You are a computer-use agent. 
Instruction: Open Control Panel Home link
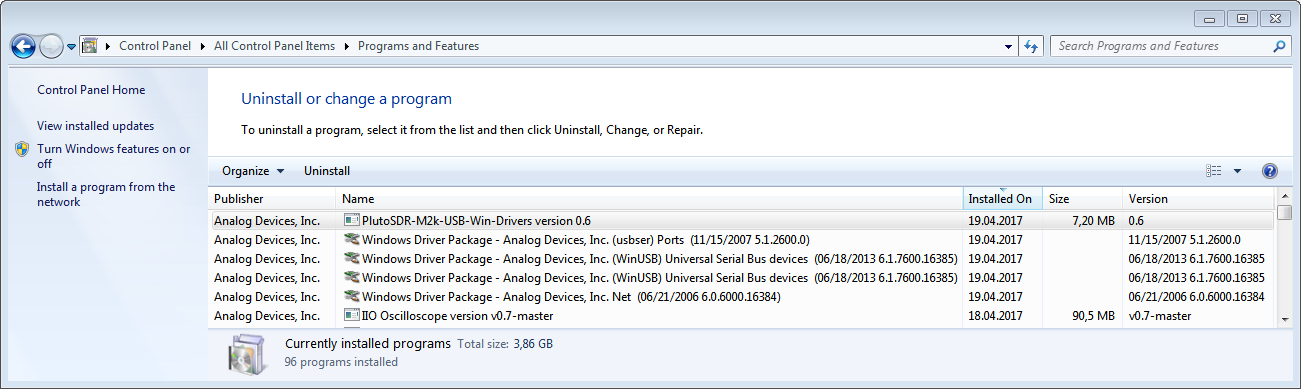(91, 90)
